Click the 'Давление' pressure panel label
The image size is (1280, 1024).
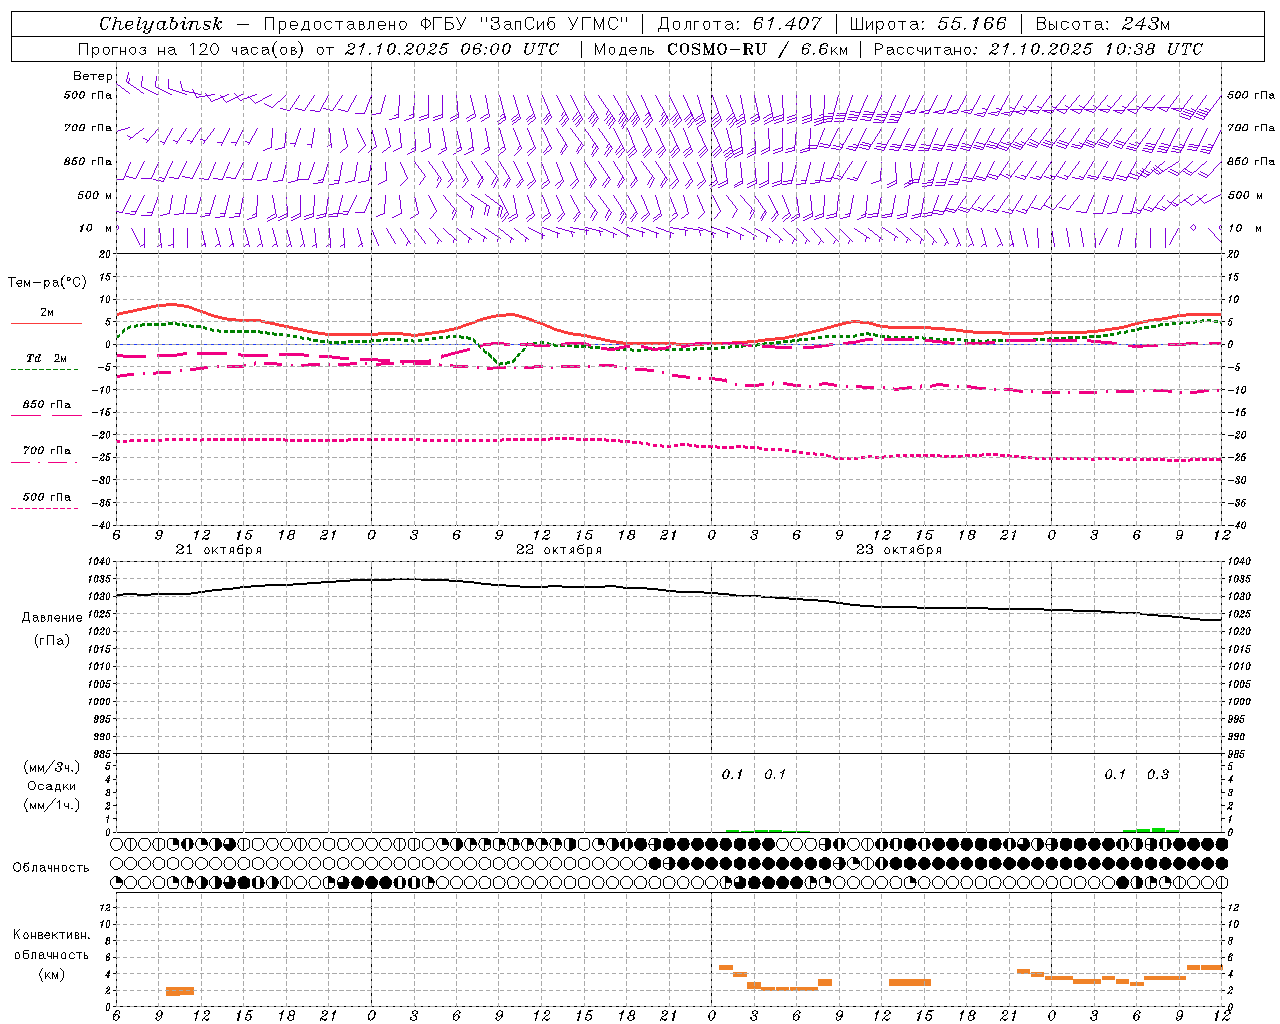[x=52, y=618]
